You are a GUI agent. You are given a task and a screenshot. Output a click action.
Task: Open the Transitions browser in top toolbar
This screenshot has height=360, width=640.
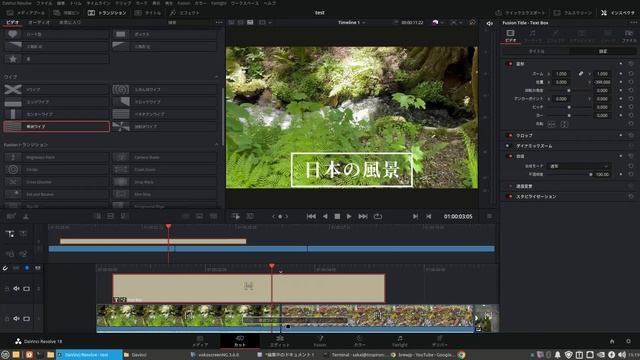tap(107, 13)
